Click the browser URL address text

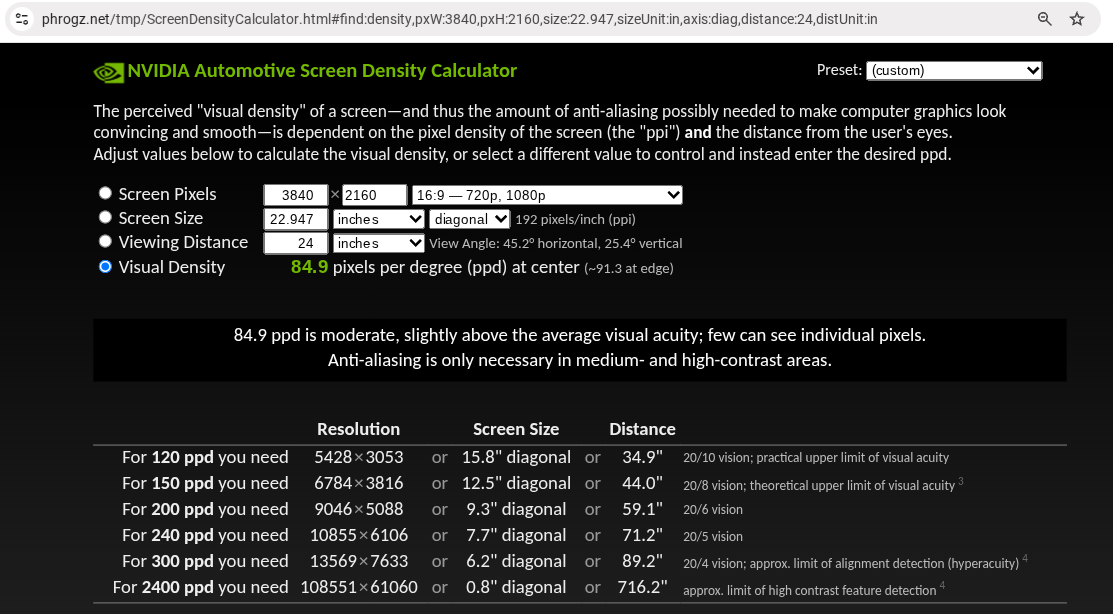459,19
